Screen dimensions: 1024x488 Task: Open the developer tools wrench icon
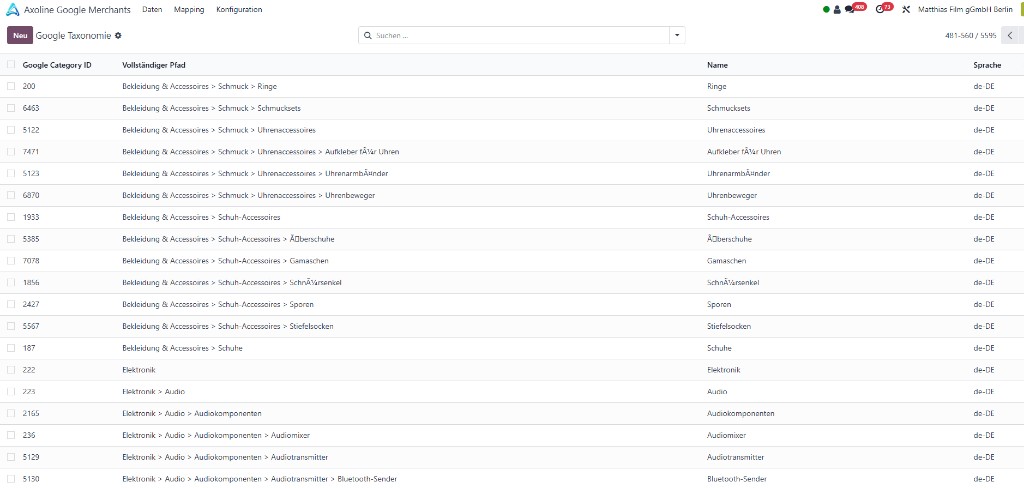(x=905, y=10)
